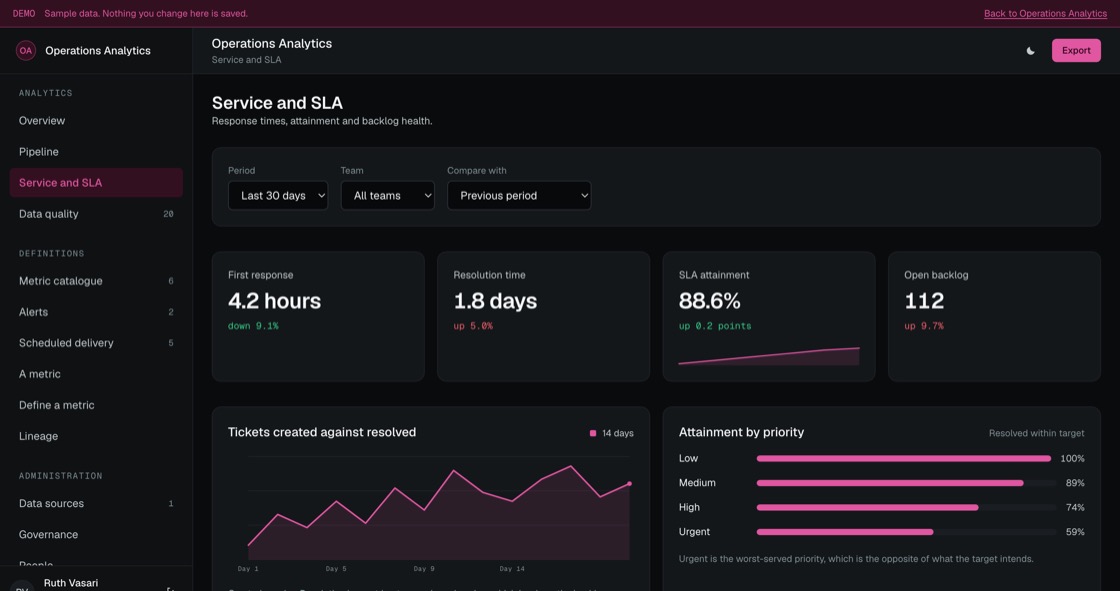Open Scheduled delivery
Image resolution: width=1120 pixels, height=591 pixels.
(x=96, y=343)
